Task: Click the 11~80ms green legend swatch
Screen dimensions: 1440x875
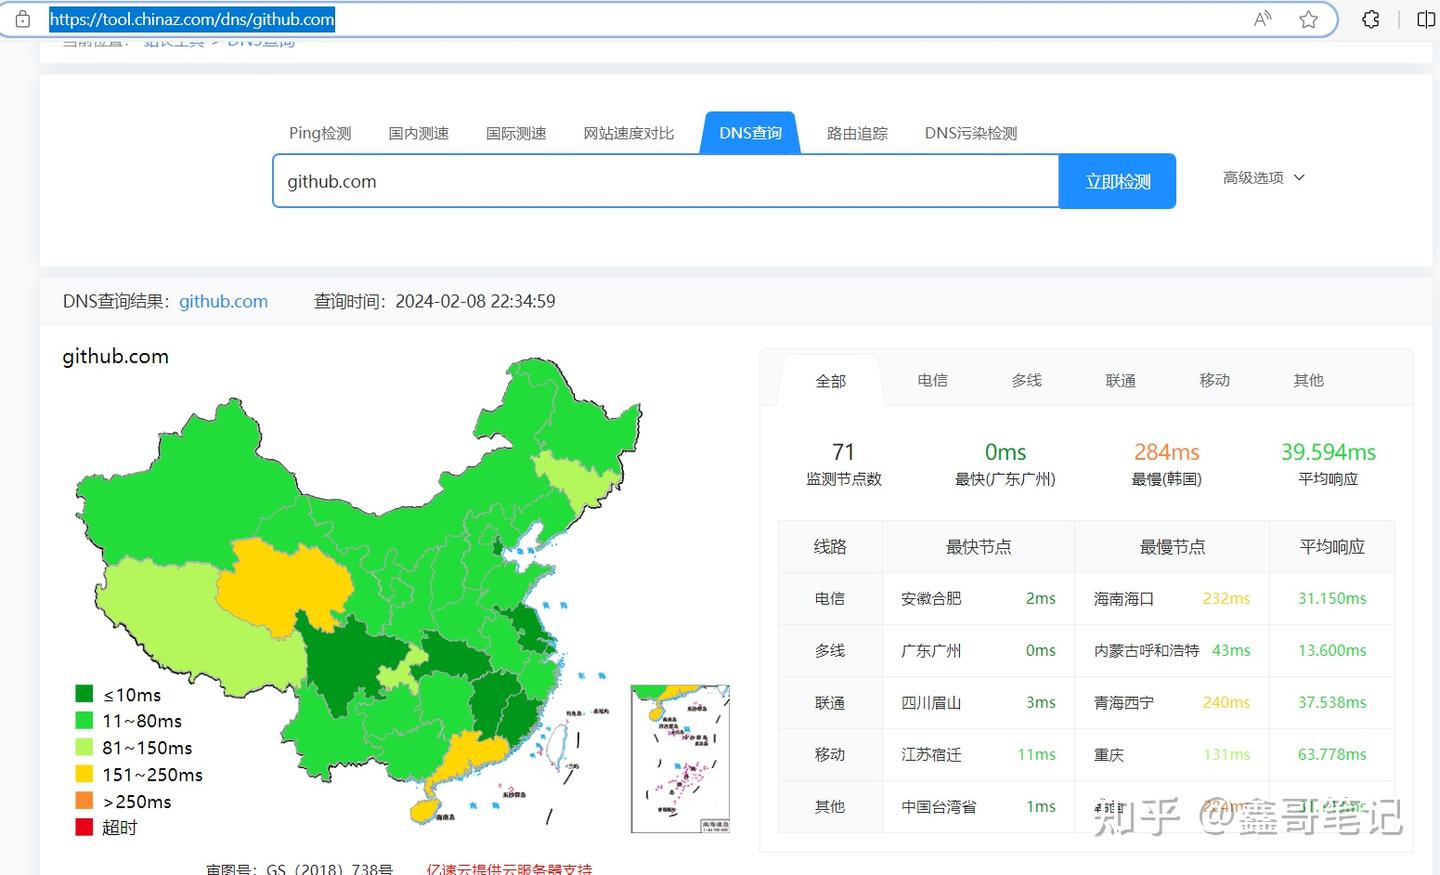Action: pyautogui.click(x=84, y=720)
